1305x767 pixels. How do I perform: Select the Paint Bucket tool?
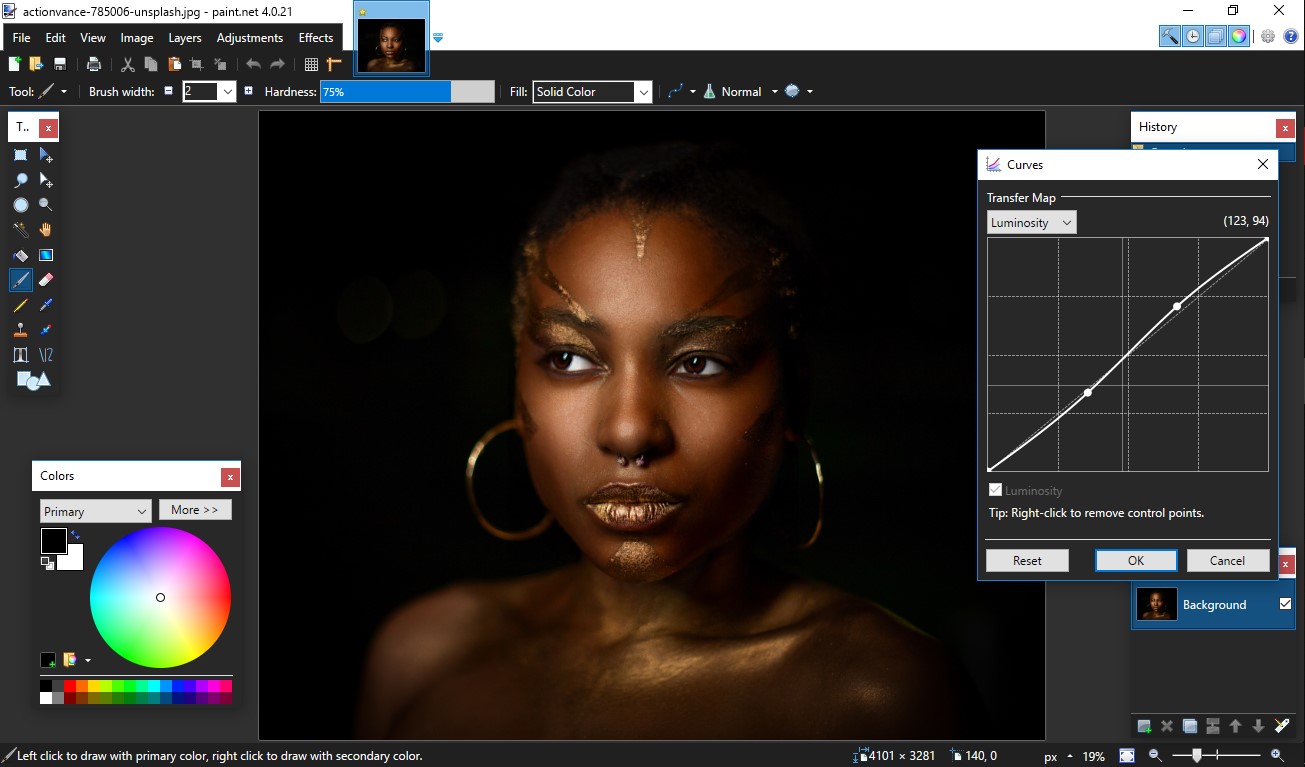tap(20, 255)
